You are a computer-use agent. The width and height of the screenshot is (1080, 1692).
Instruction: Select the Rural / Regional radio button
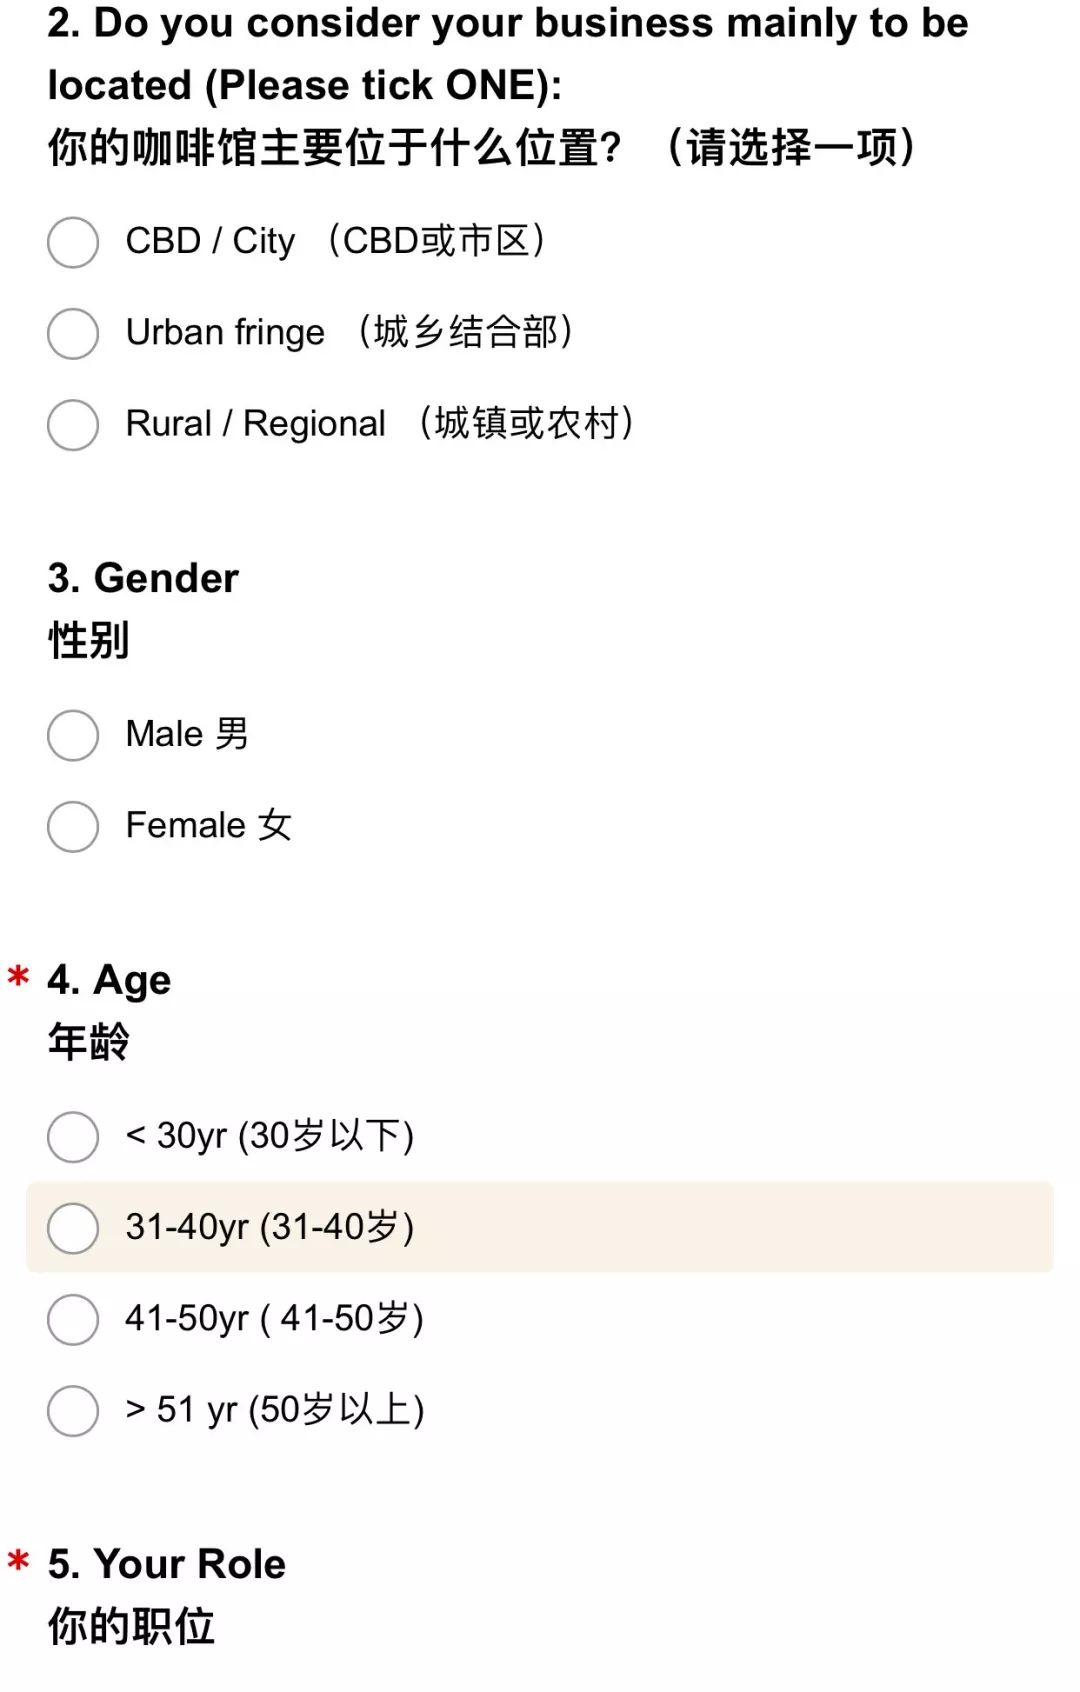pyautogui.click(x=73, y=425)
